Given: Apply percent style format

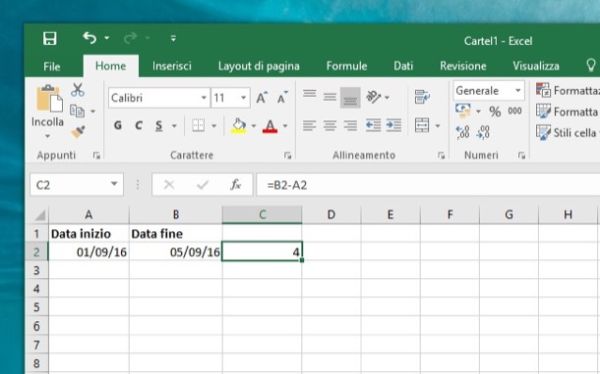Looking at the screenshot, I should (x=495, y=111).
